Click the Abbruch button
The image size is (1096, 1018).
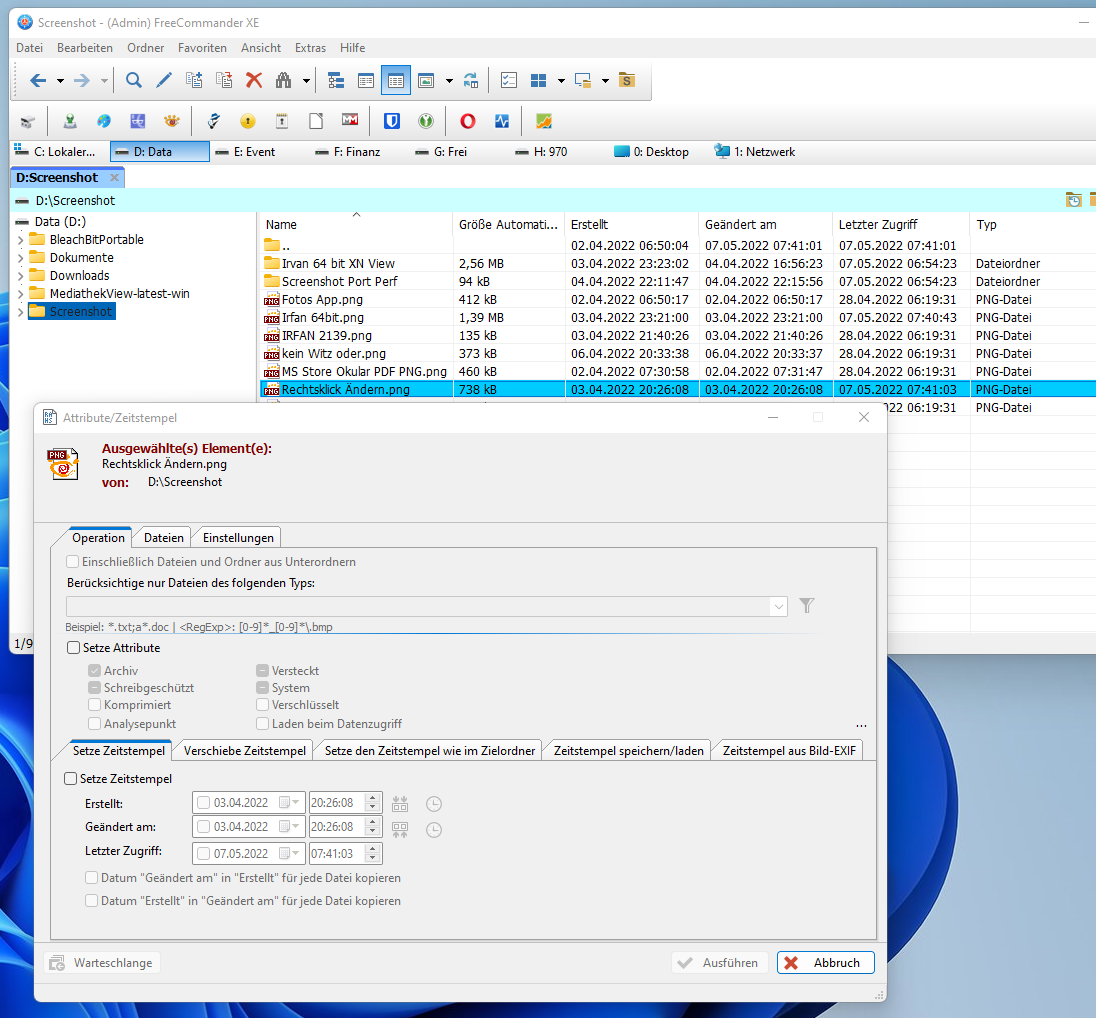[825, 963]
